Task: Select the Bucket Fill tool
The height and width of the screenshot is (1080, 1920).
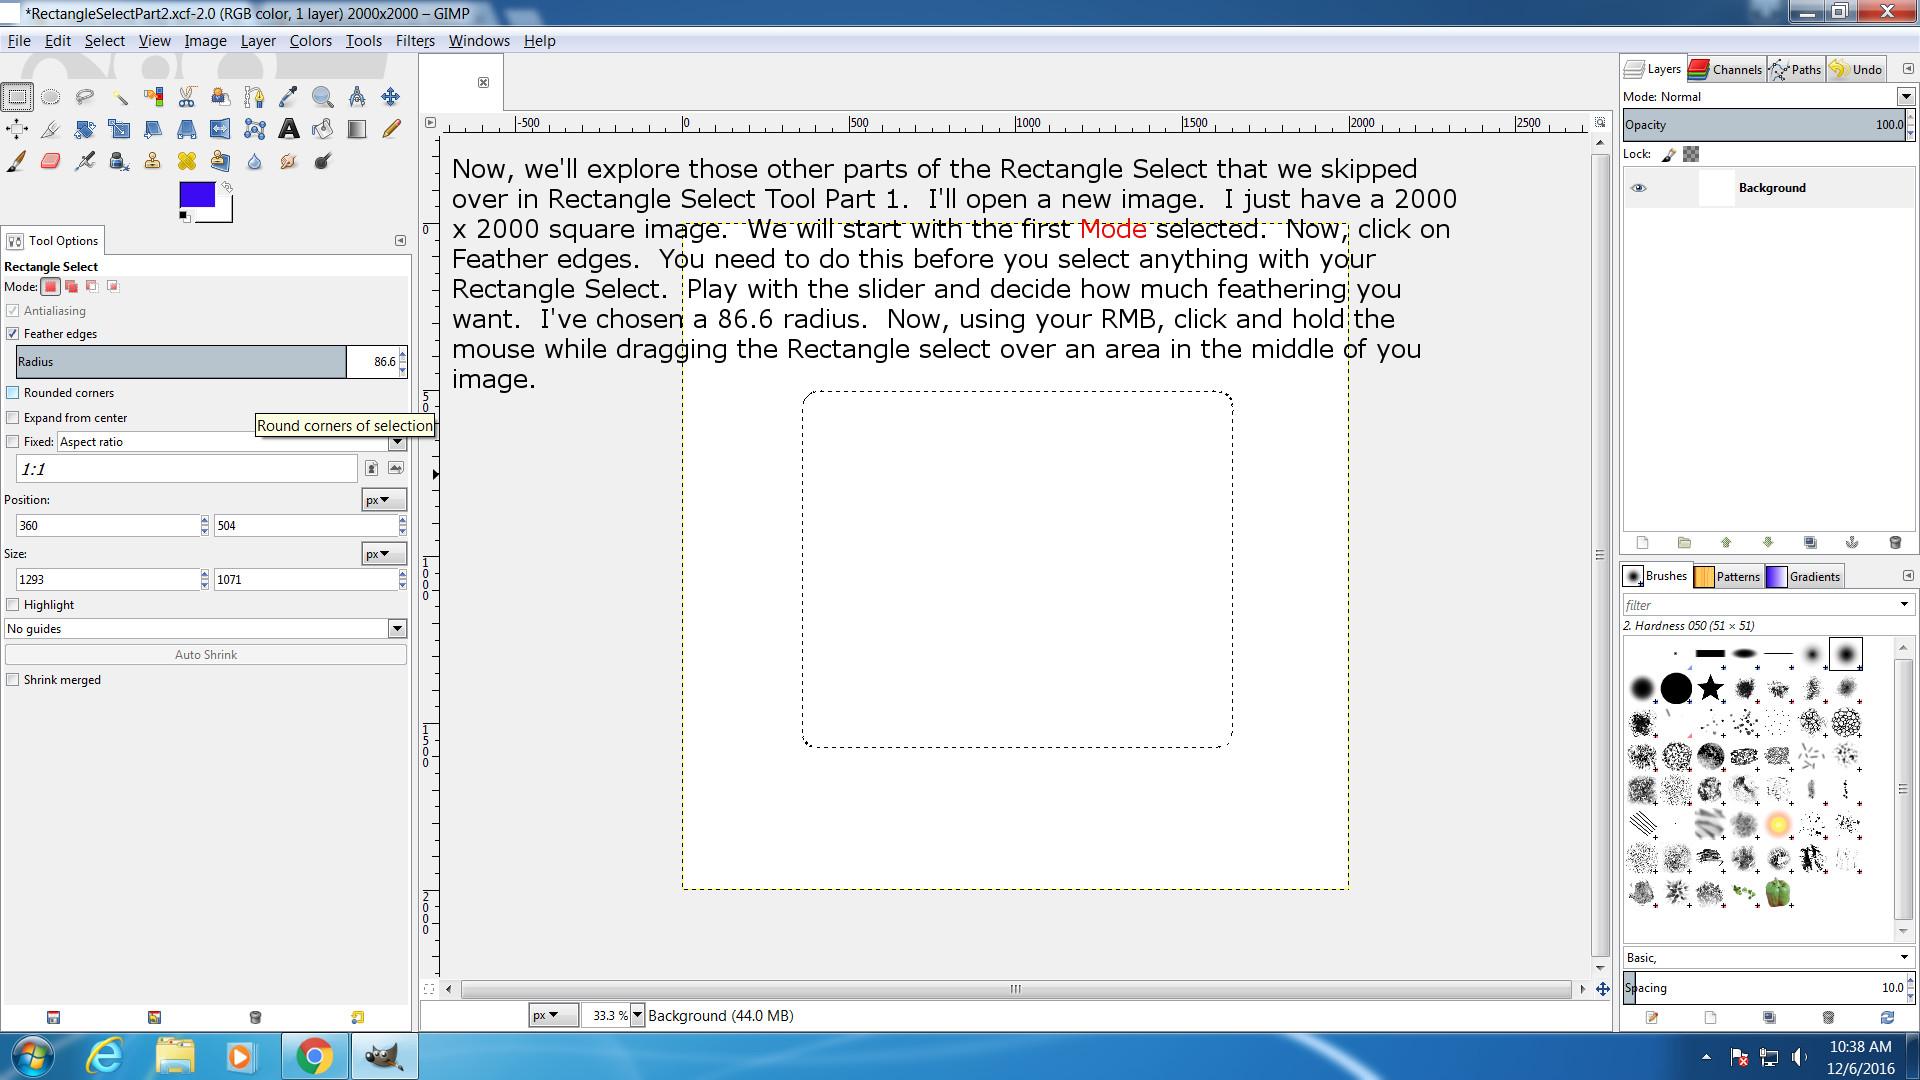Action: (322, 129)
